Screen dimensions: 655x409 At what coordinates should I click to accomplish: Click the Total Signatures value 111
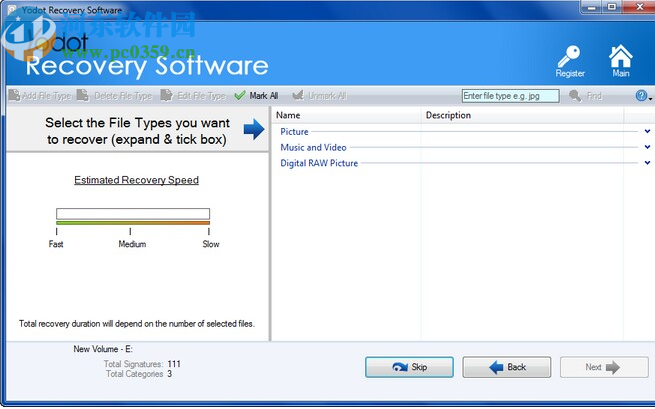[174, 364]
